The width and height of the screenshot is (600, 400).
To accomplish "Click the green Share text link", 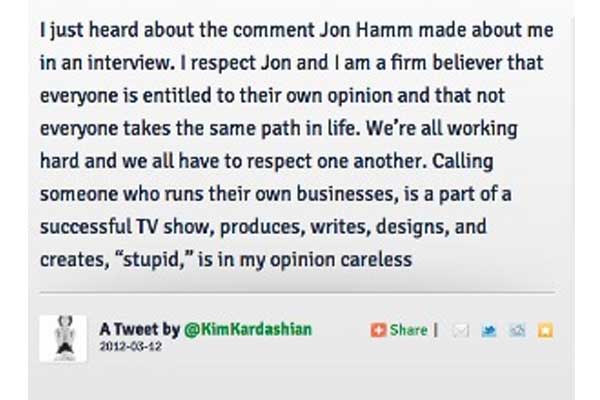I will click(408, 330).
